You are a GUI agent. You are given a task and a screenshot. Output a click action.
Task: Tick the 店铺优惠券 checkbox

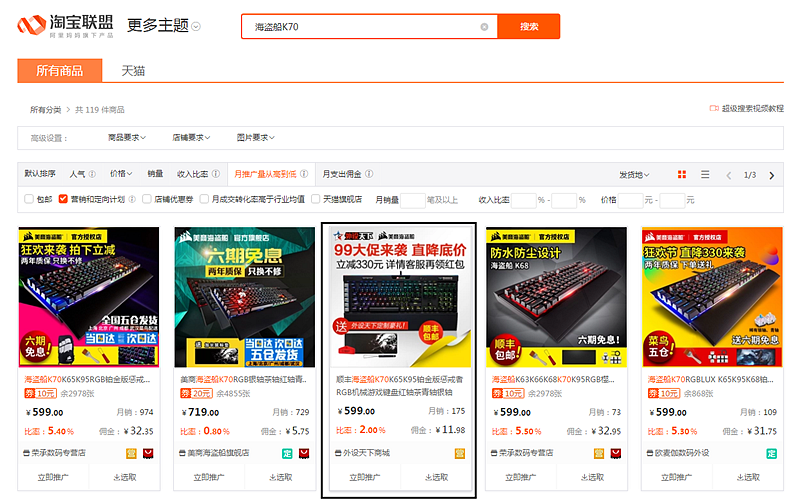147,199
